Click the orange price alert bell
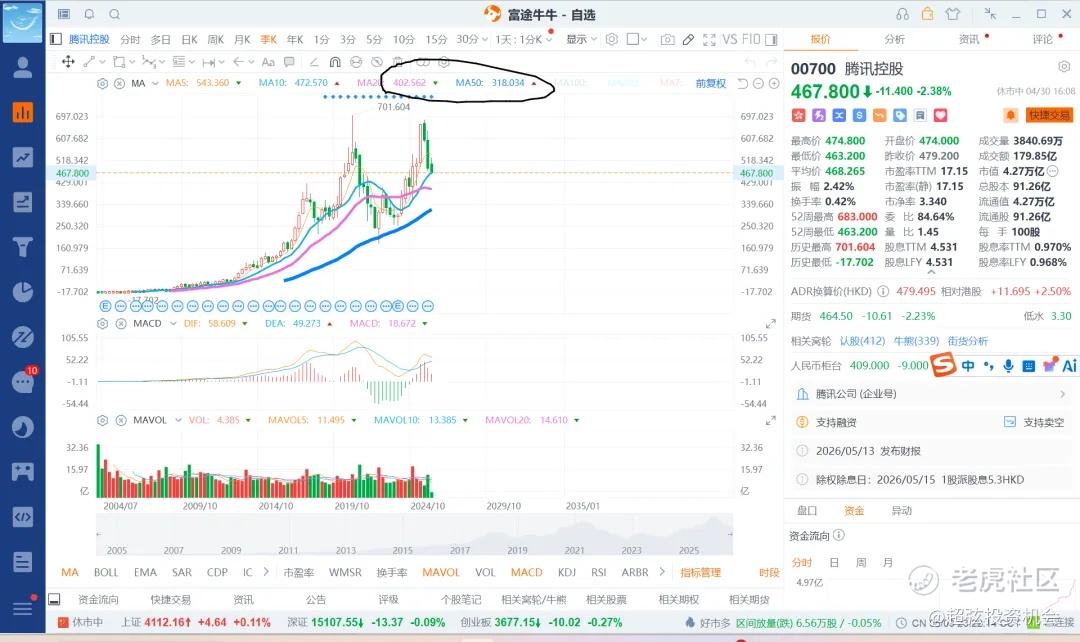This screenshot has width=1080, height=642. (x=1010, y=115)
